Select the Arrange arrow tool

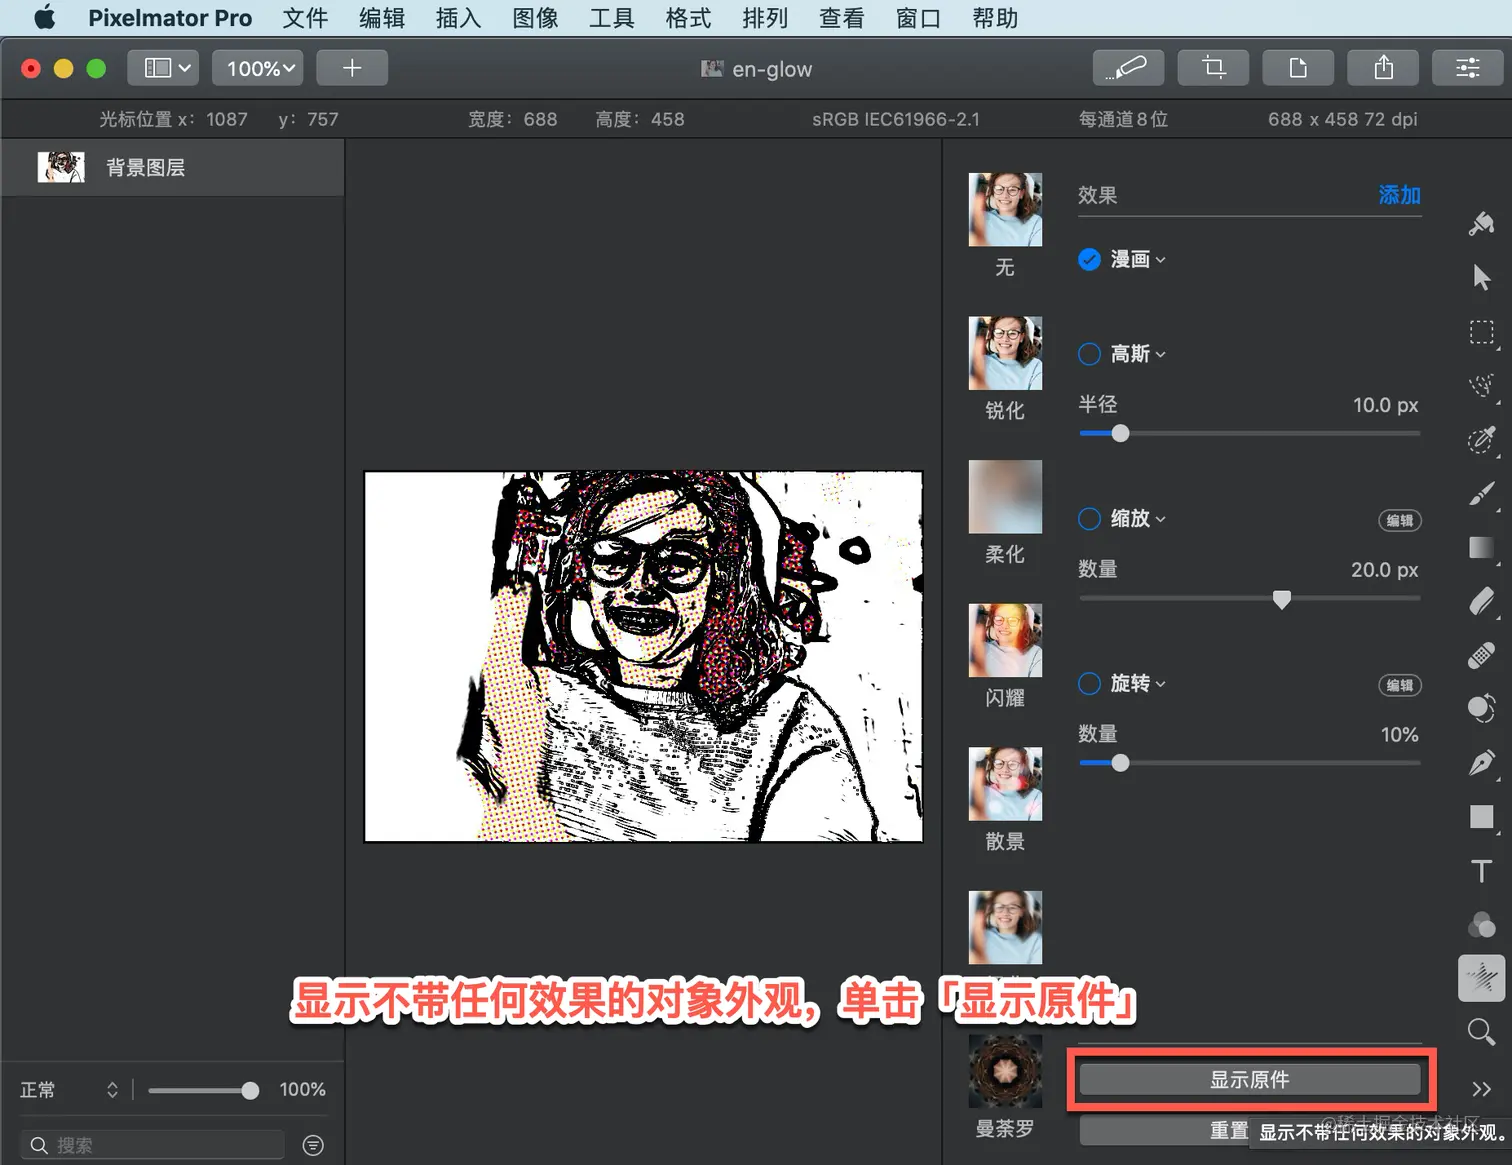click(x=1481, y=277)
